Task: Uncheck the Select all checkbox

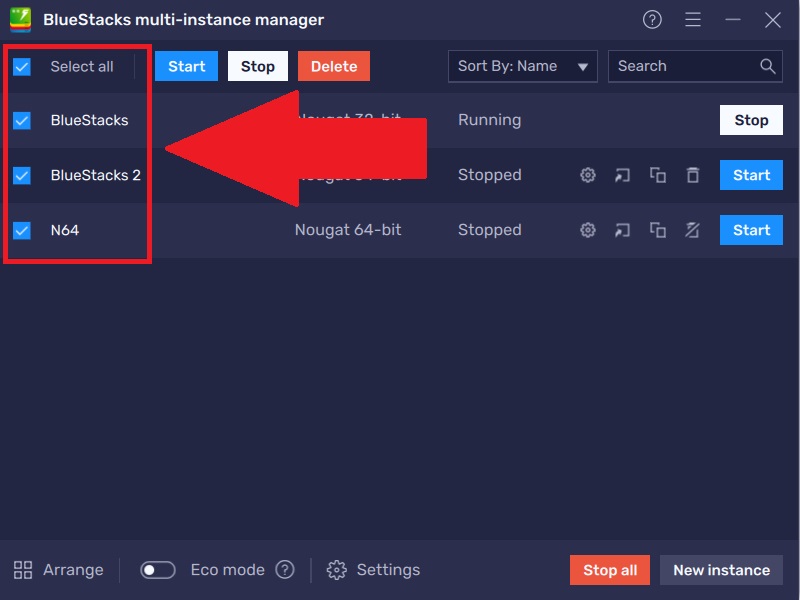Action: click(x=22, y=67)
